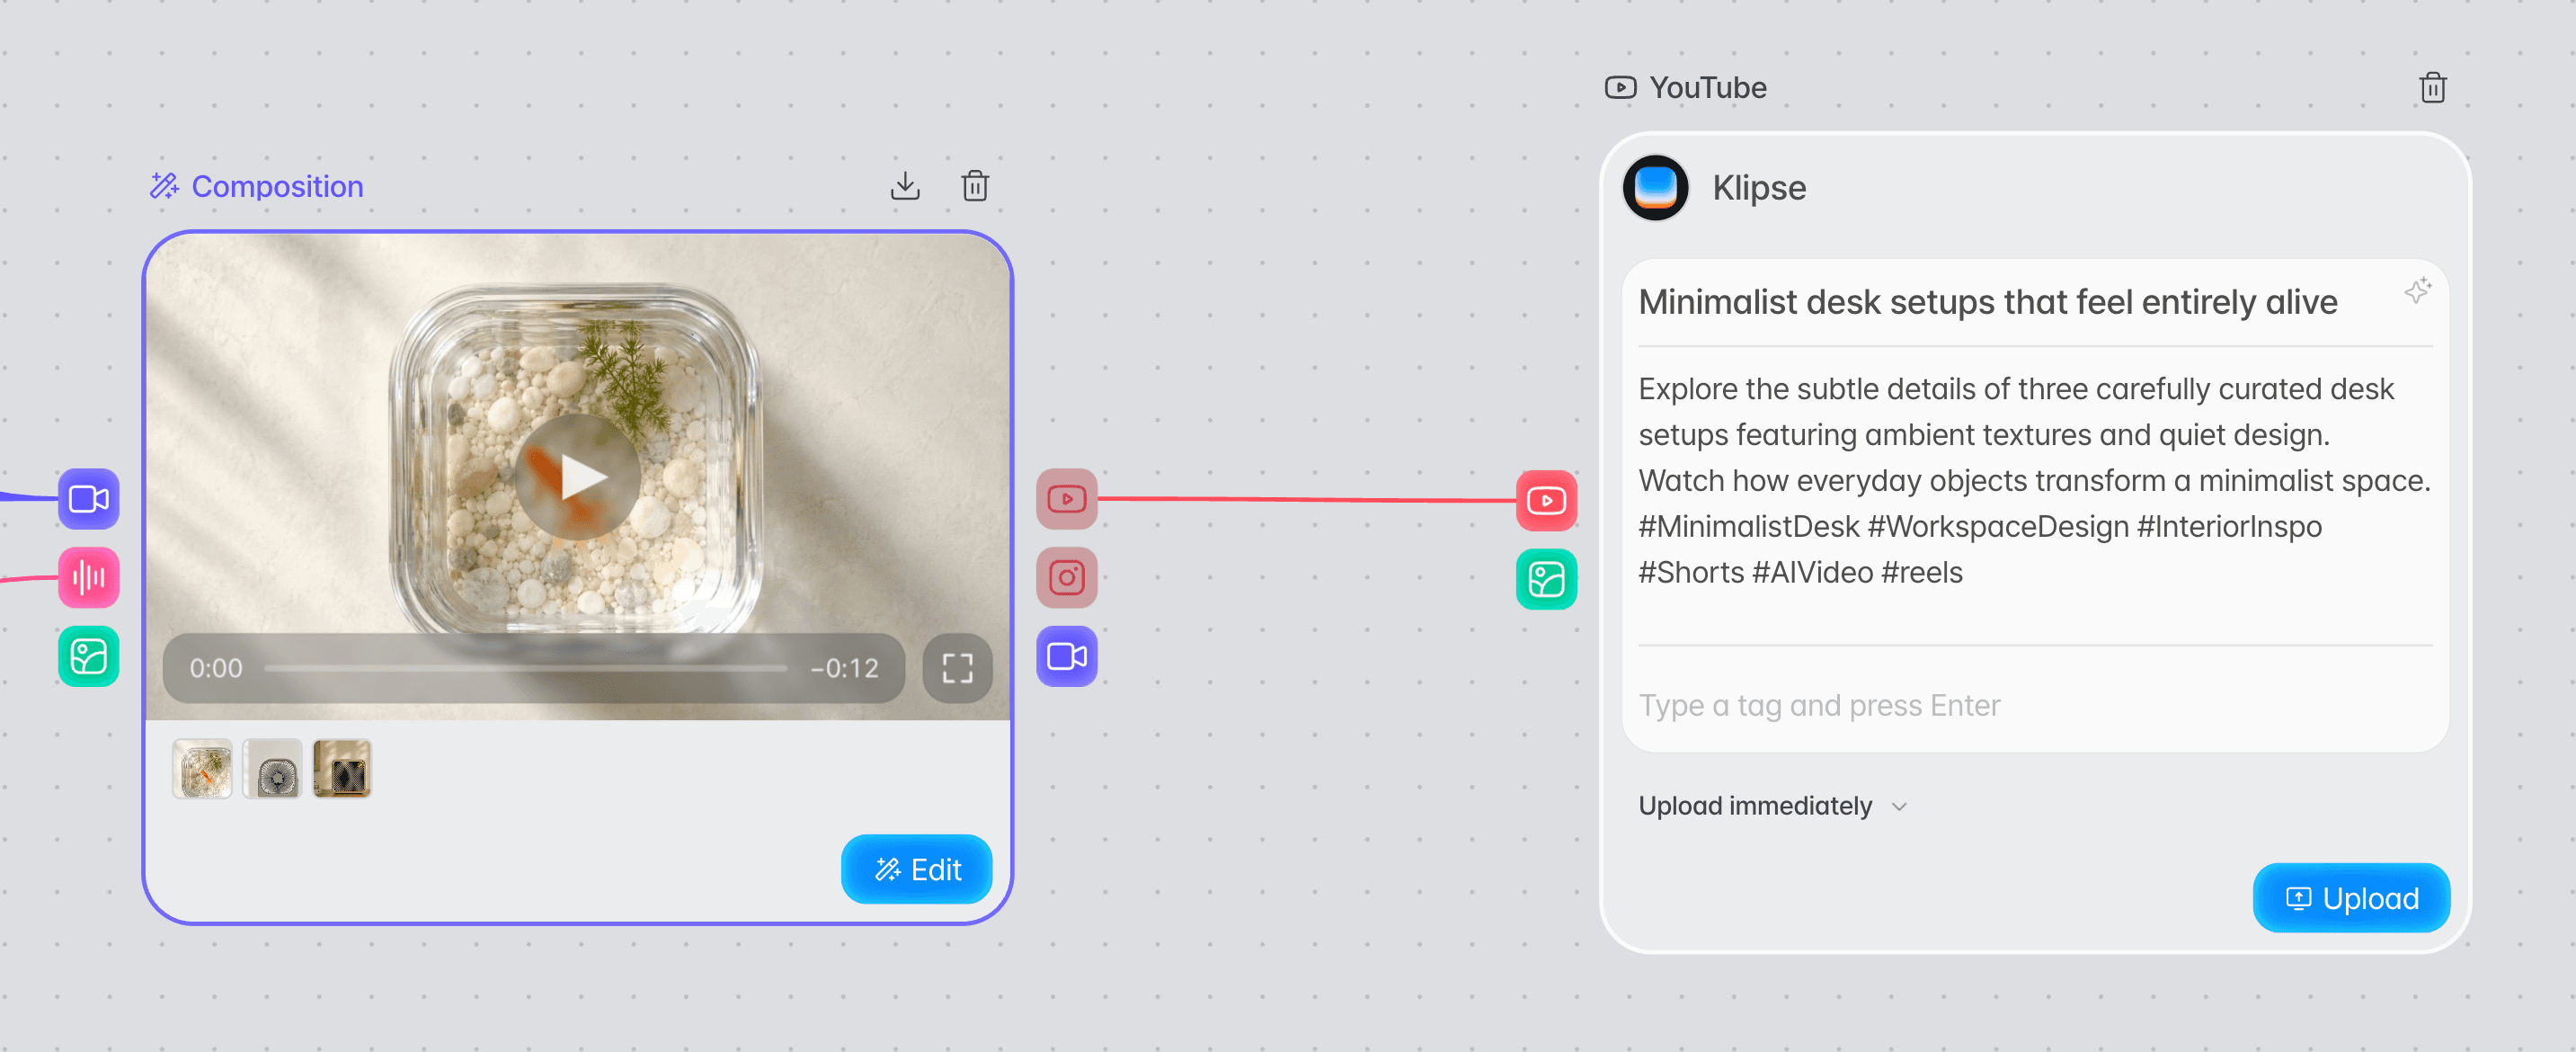Click the Klipse channel name
The width and height of the screenshot is (2576, 1052).
1759,188
